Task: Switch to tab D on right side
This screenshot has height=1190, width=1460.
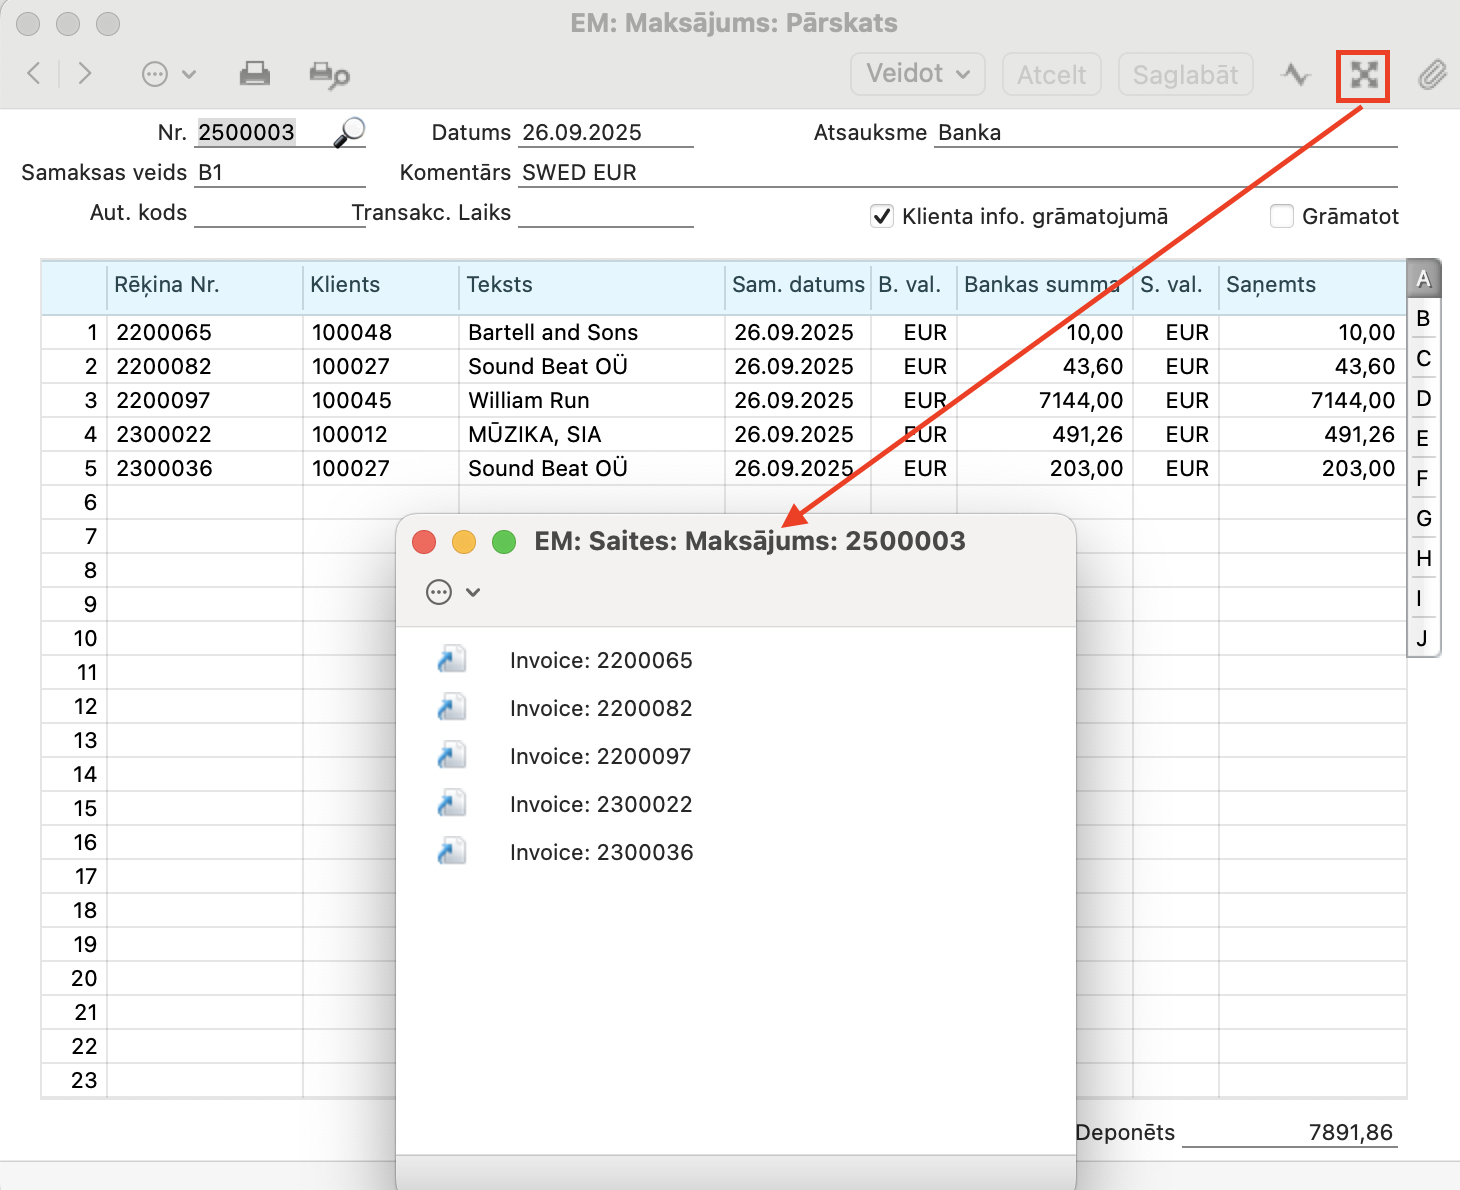Action: coord(1423,399)
